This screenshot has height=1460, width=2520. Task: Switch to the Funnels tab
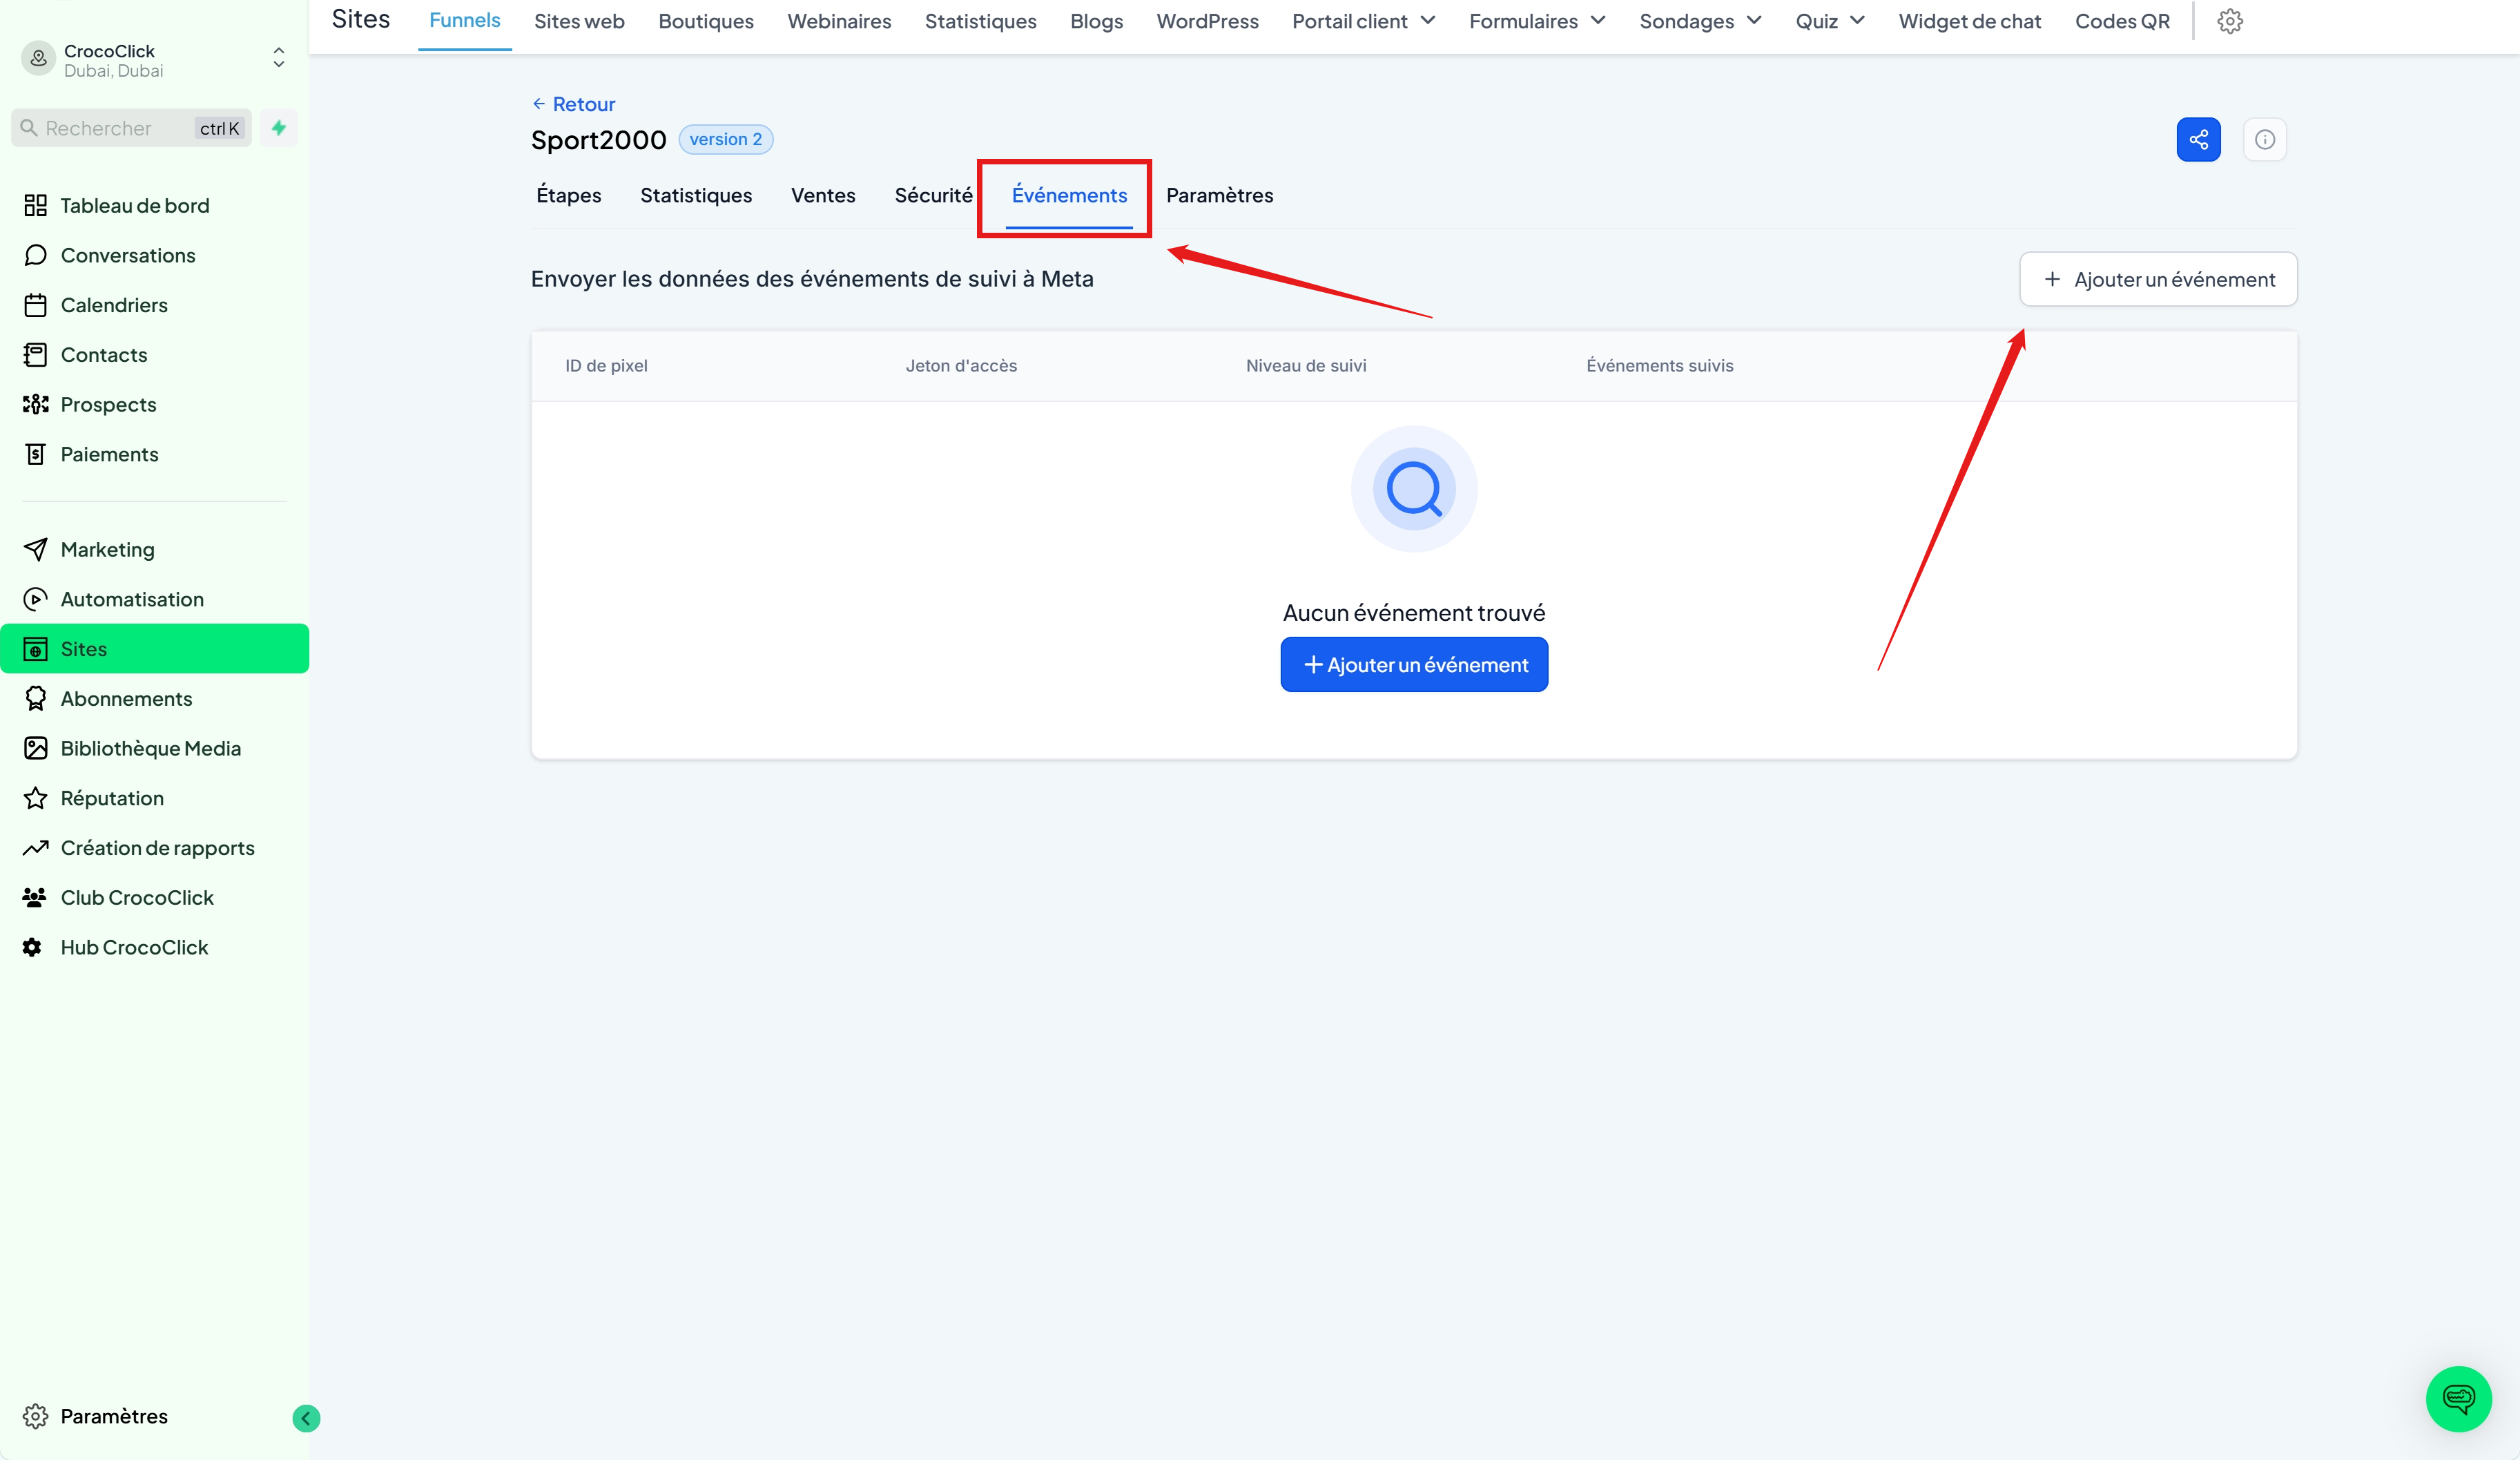[465, 21]
